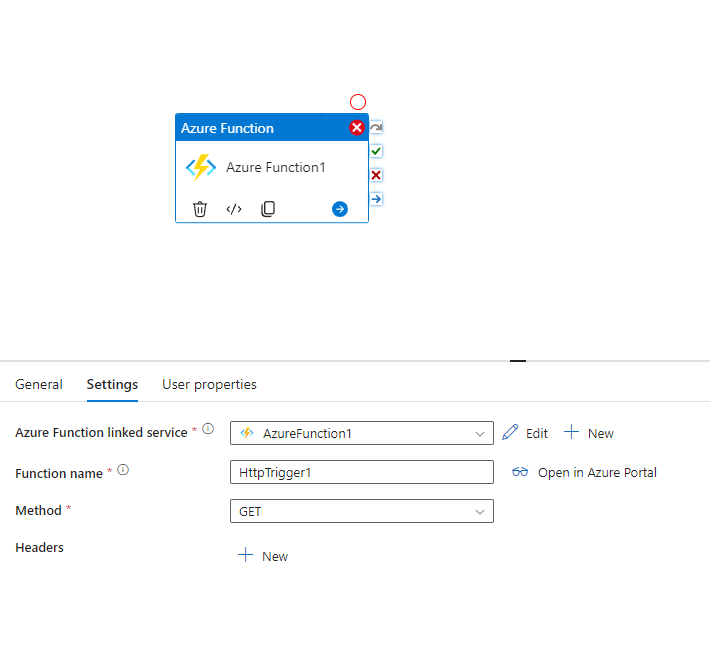Clone the Azure Function1 activity

pos(268,209)
